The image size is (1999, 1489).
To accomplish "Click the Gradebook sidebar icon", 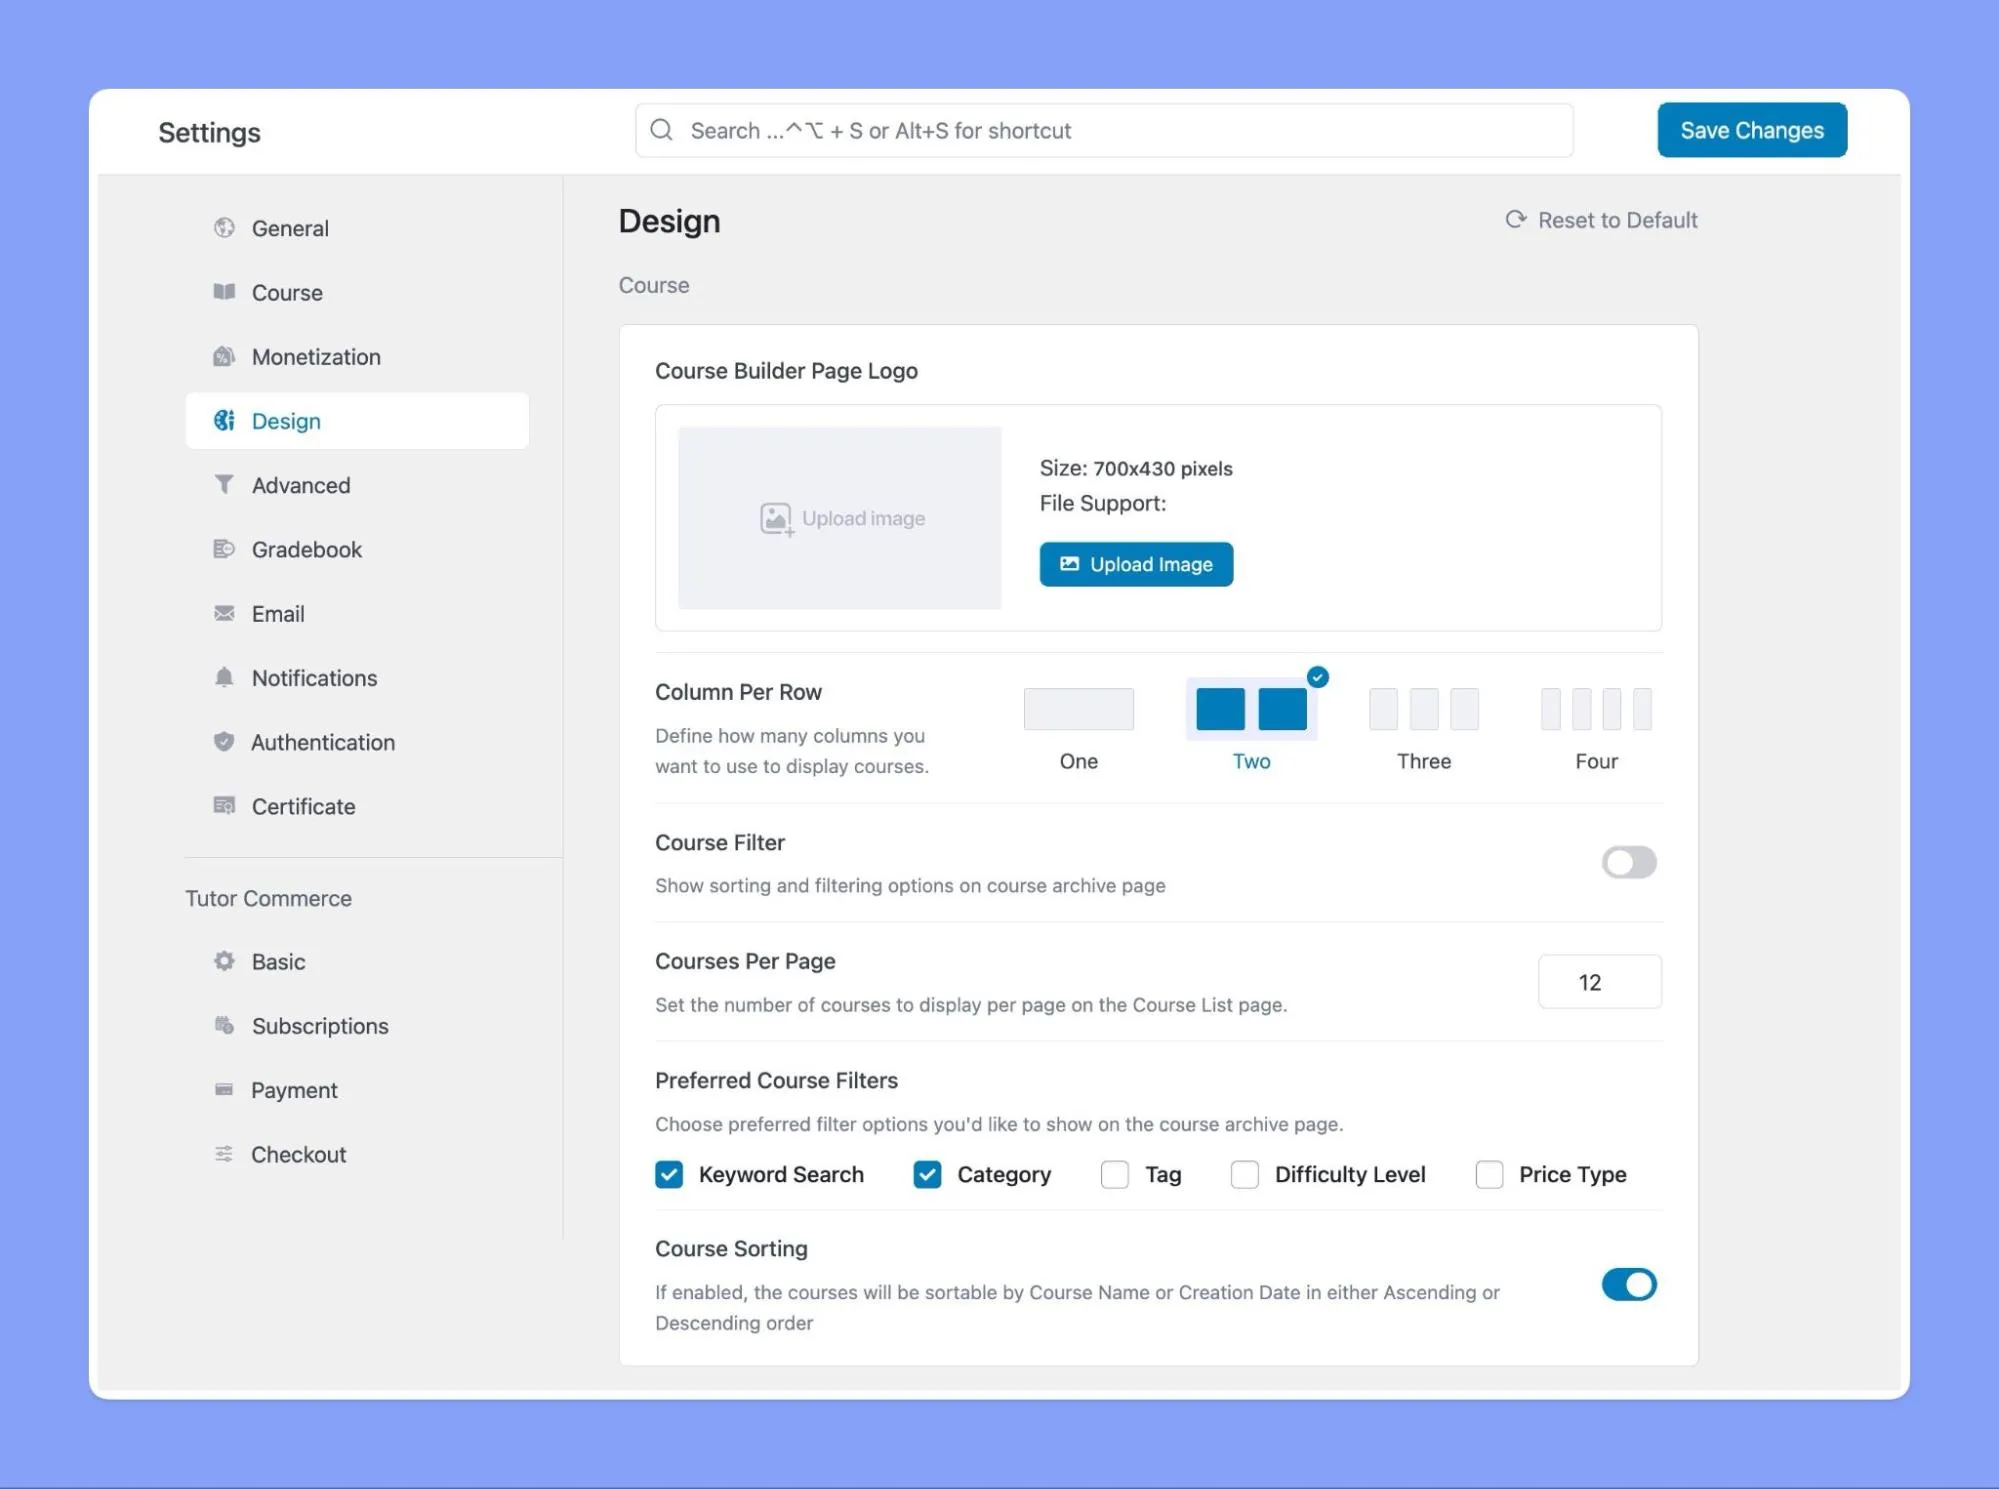I will (224, 547).
